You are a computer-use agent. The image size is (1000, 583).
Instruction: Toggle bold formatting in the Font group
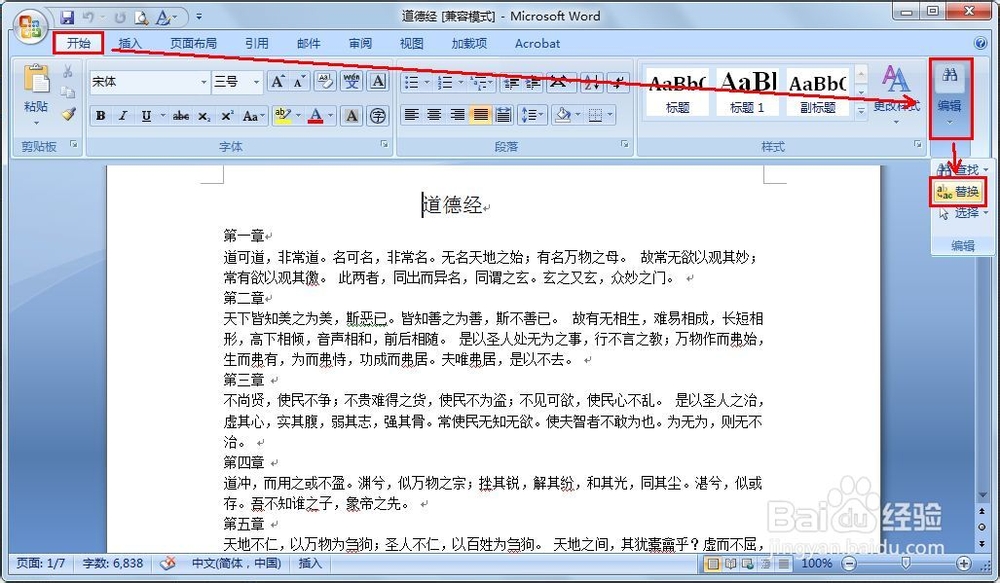[x=100, y=116]
